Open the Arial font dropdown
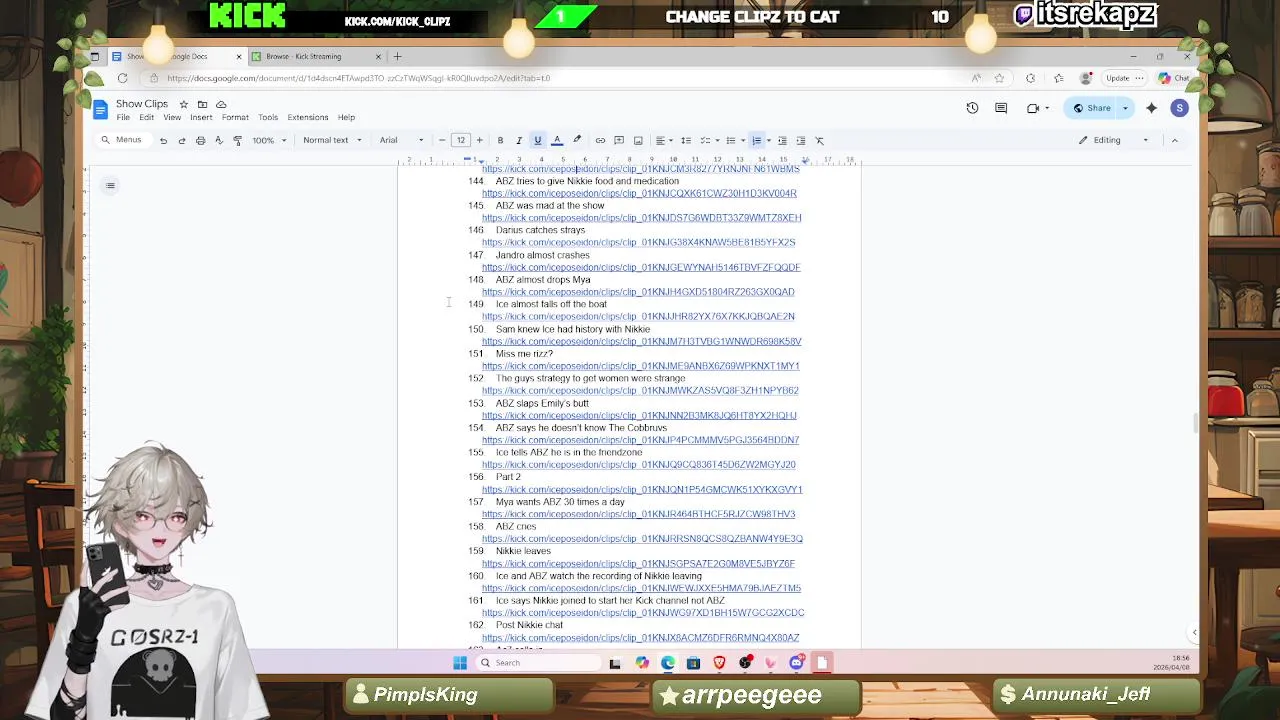 tap(401, 140)
